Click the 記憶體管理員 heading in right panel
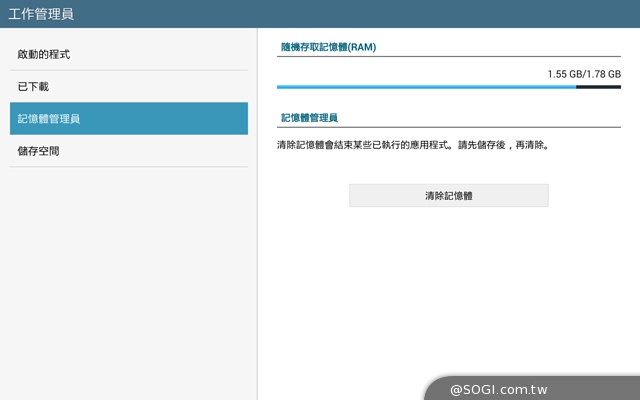This screenshot has height=400, width=640. point(310,118)
